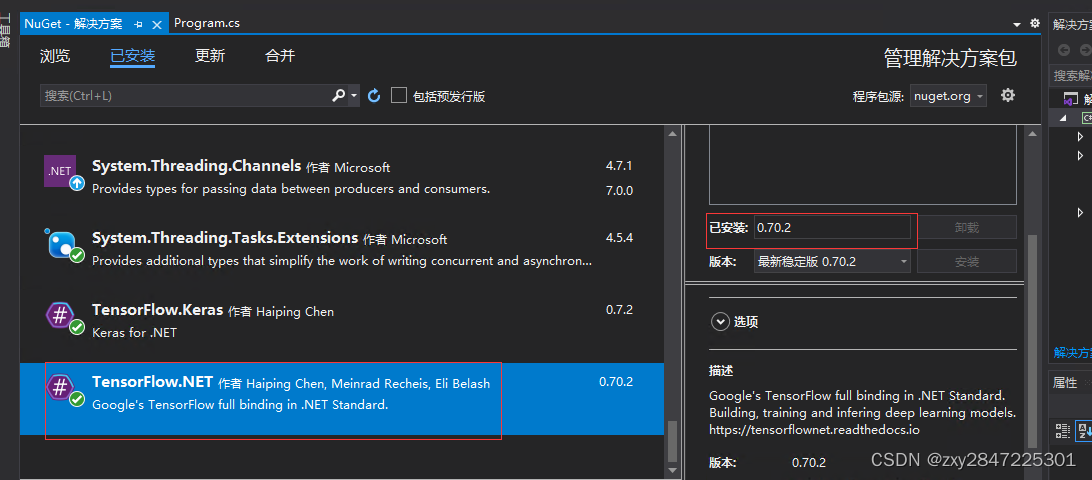
Task: Select the TensorFlow.Keras package name
Action: 157,309
